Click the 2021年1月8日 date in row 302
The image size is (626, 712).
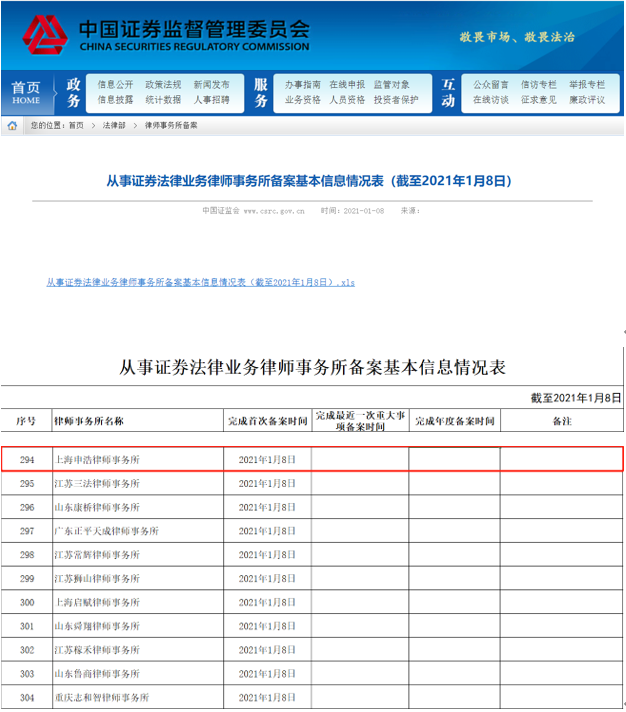coord(267,650)
